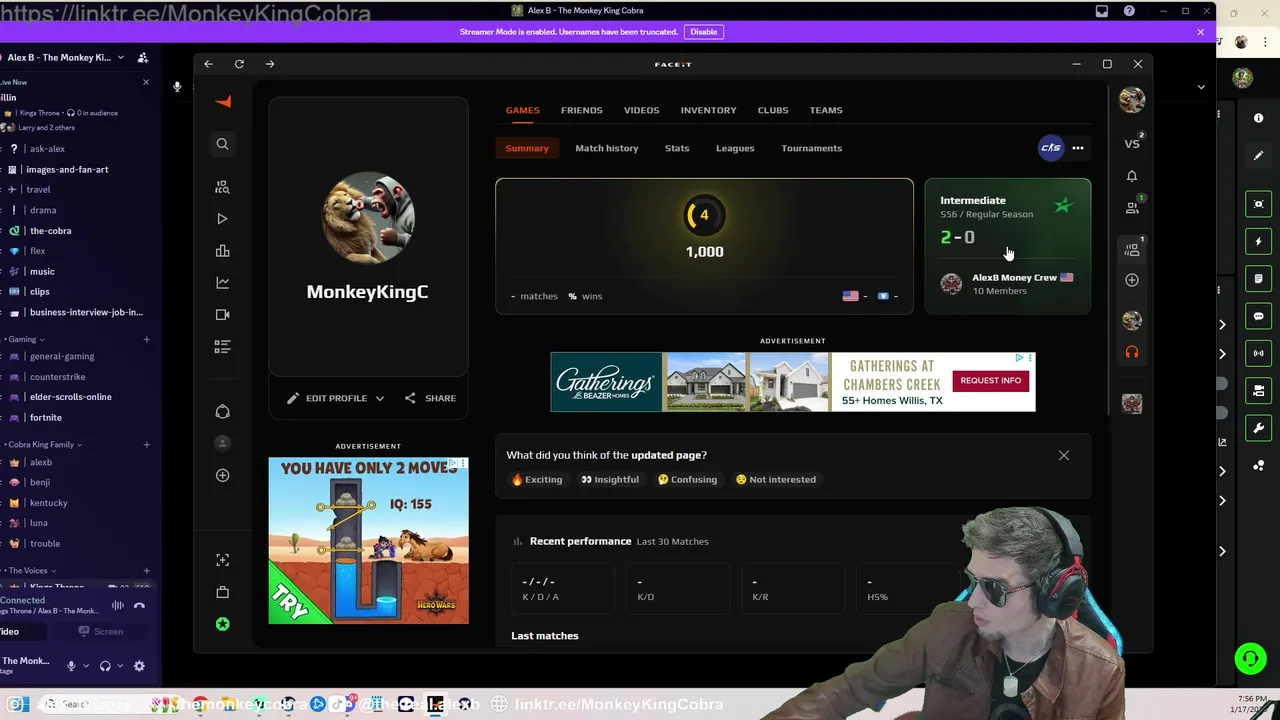Dismiss the updated page feedback prompt

tap(1064, 456)
